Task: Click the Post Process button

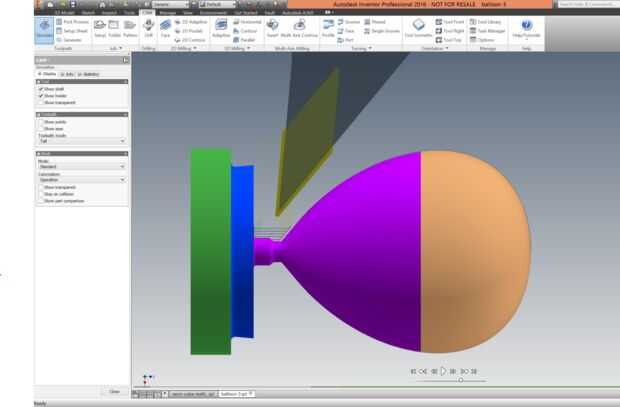Action: pyautogui.click(x=72, y=22)
